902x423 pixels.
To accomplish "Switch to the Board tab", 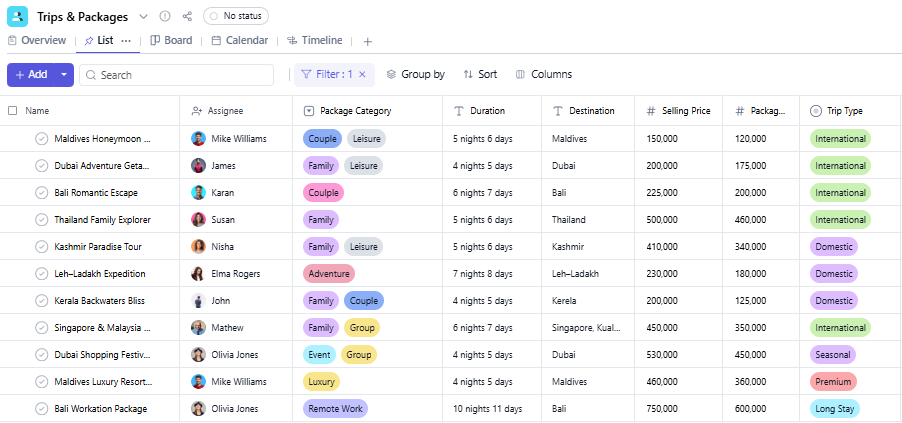I will click(x=171, y=41).
